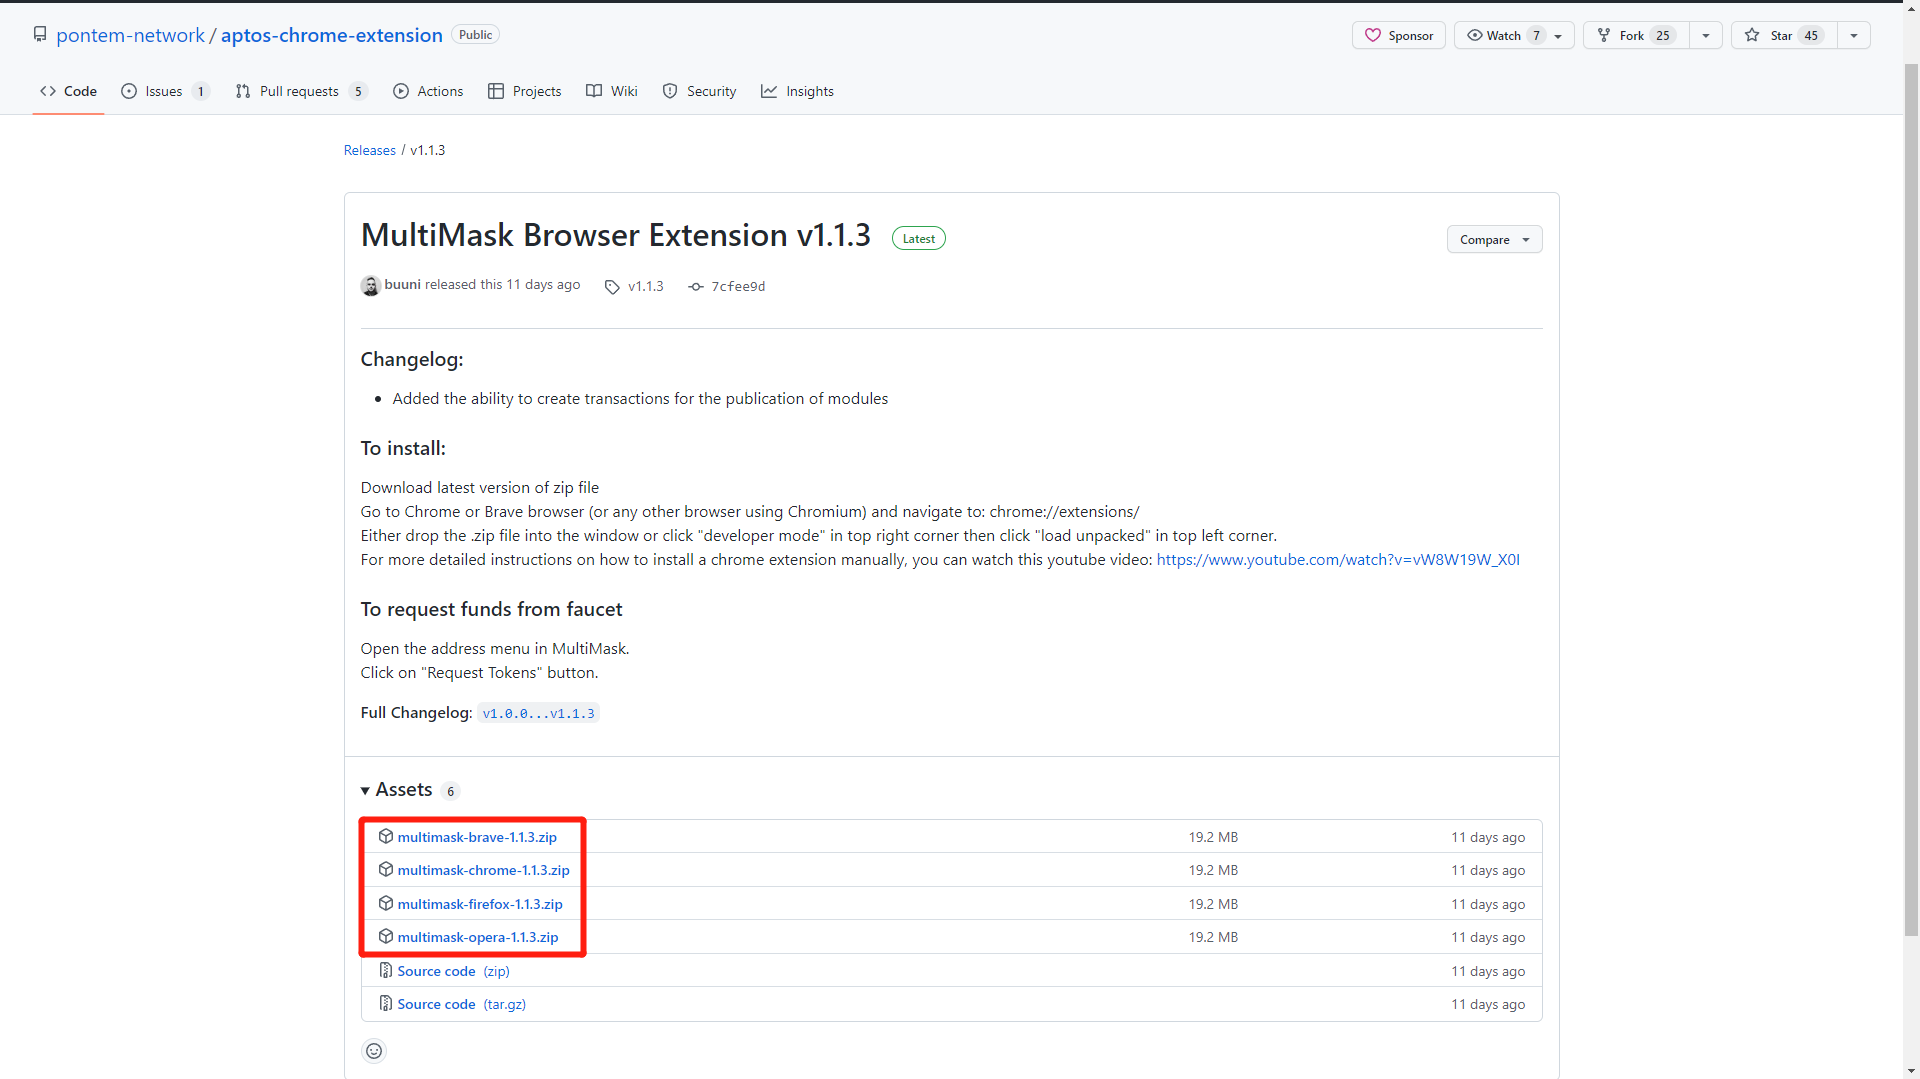Click the Assets count badge 6
Screen dimensions: 1920x1079
click(x=450, y=791)
